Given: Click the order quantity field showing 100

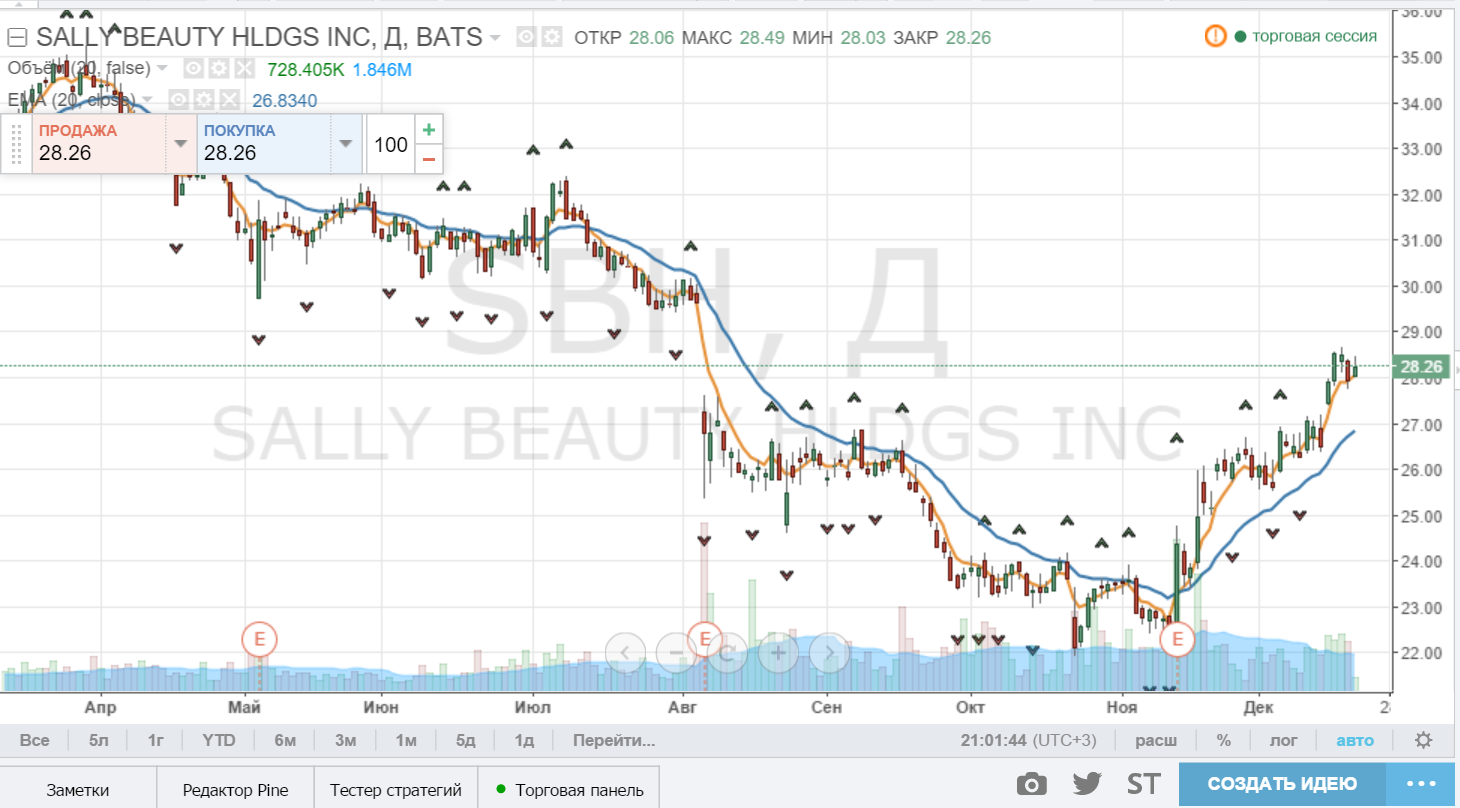Looking at the screenshot, I should pyautogui.click(x=390, y=144).
